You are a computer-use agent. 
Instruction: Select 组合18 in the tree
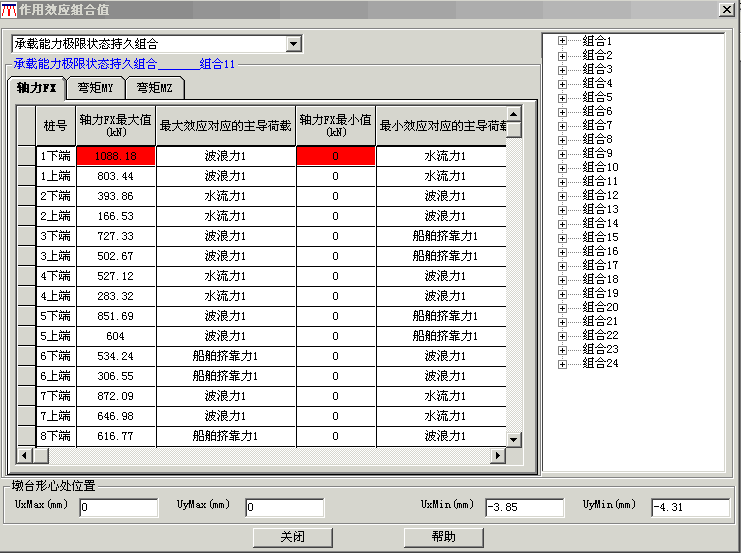pyautogui.click(x=600, y=279)
